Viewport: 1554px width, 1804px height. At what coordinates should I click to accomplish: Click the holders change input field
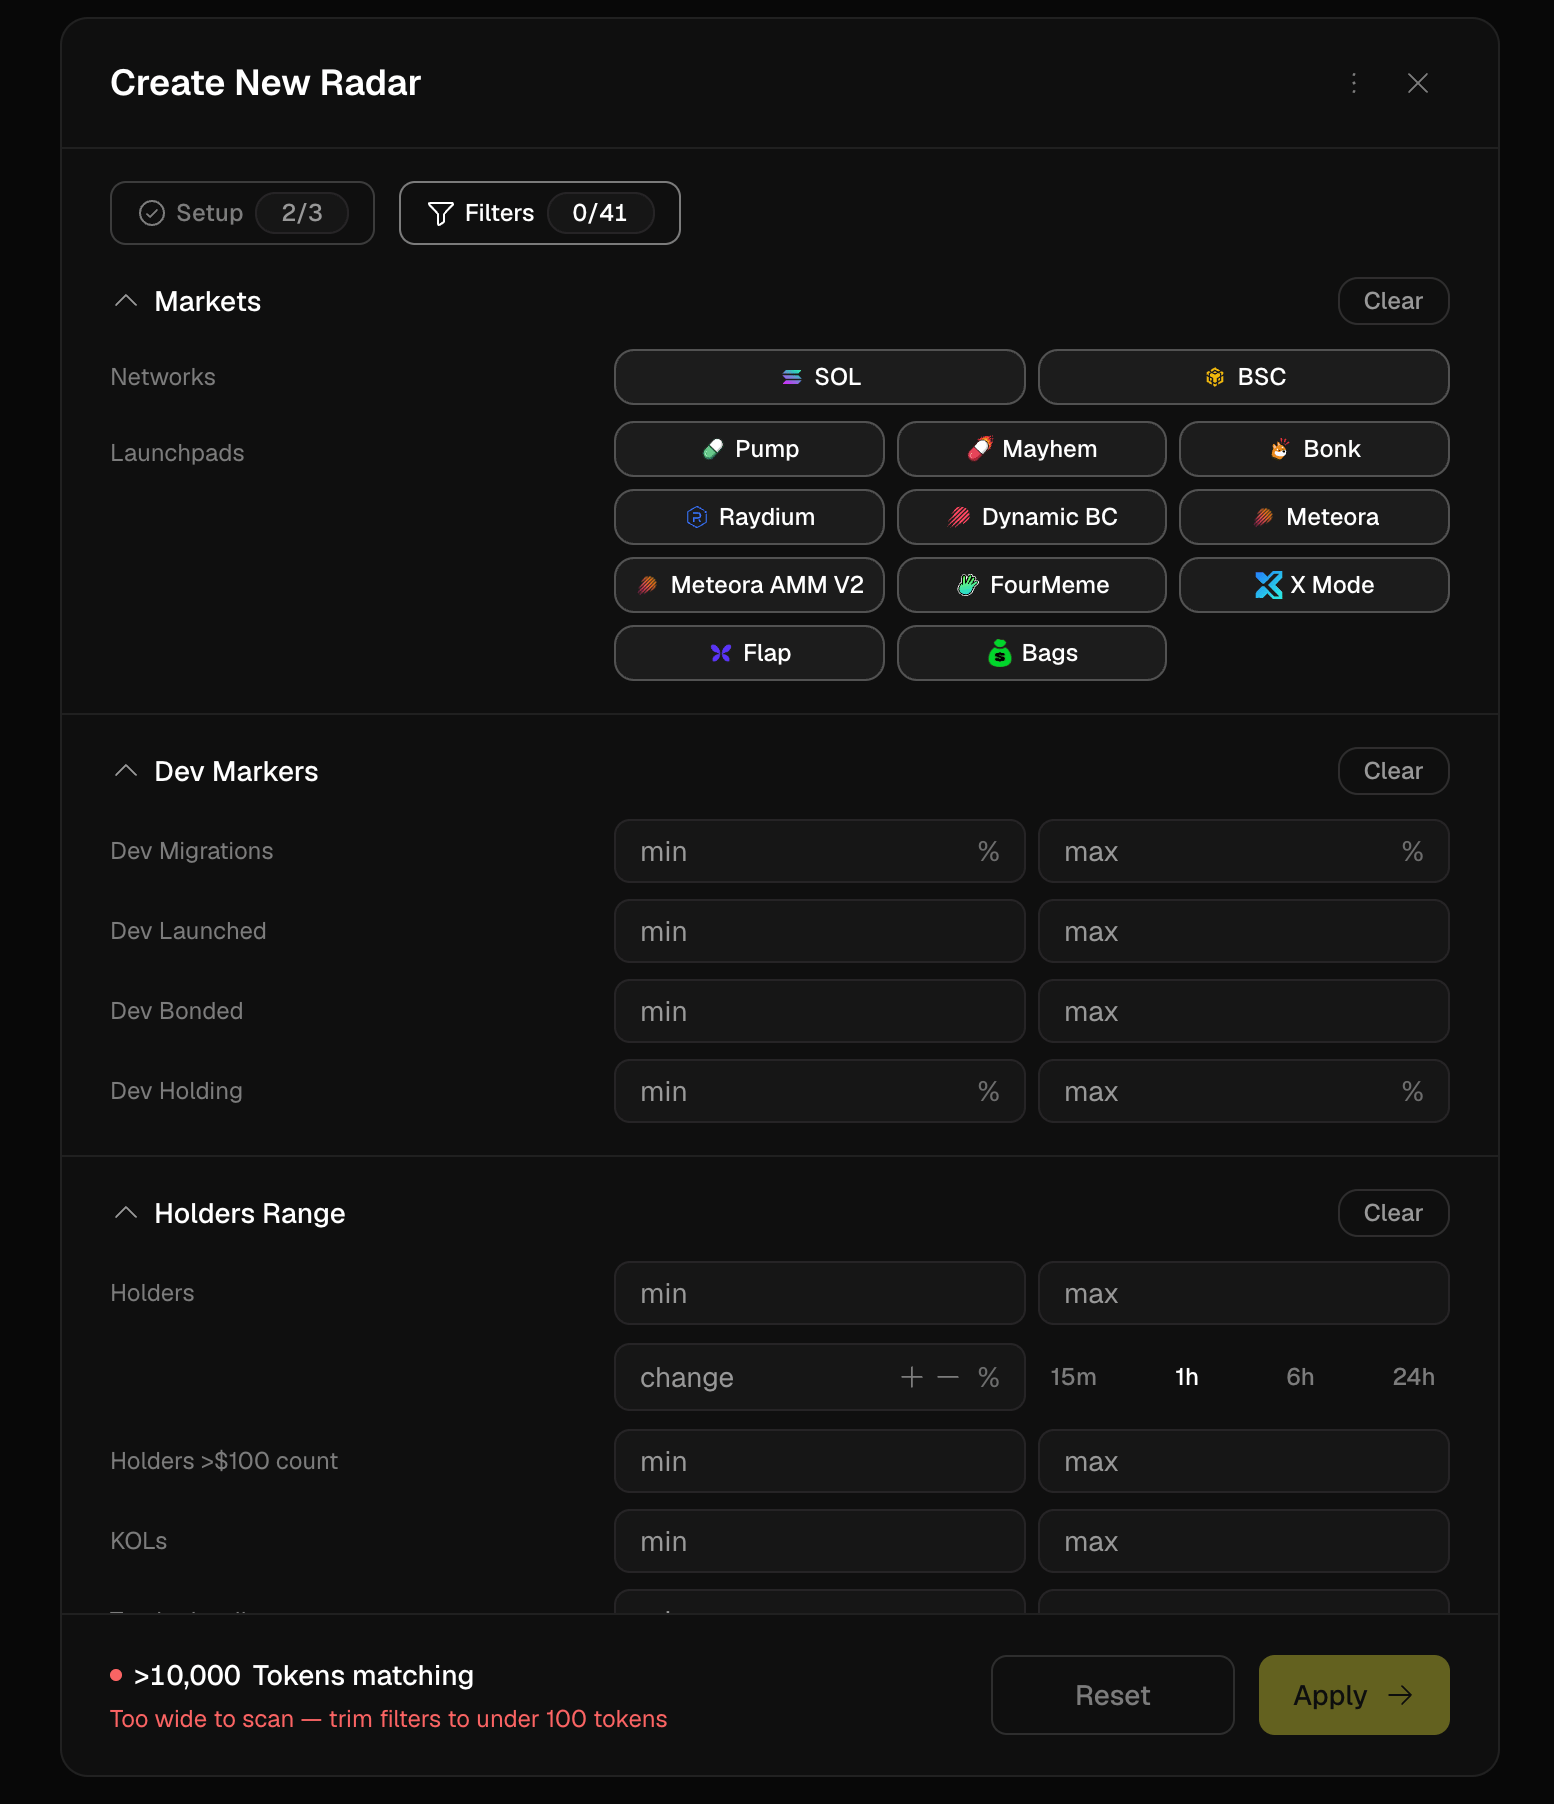tap(820, 1377)
